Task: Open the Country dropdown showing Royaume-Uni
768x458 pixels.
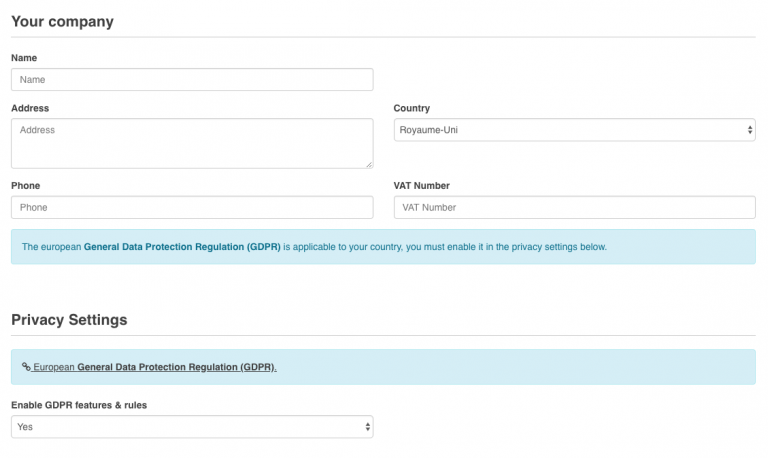Action: (x=574, y=130)
